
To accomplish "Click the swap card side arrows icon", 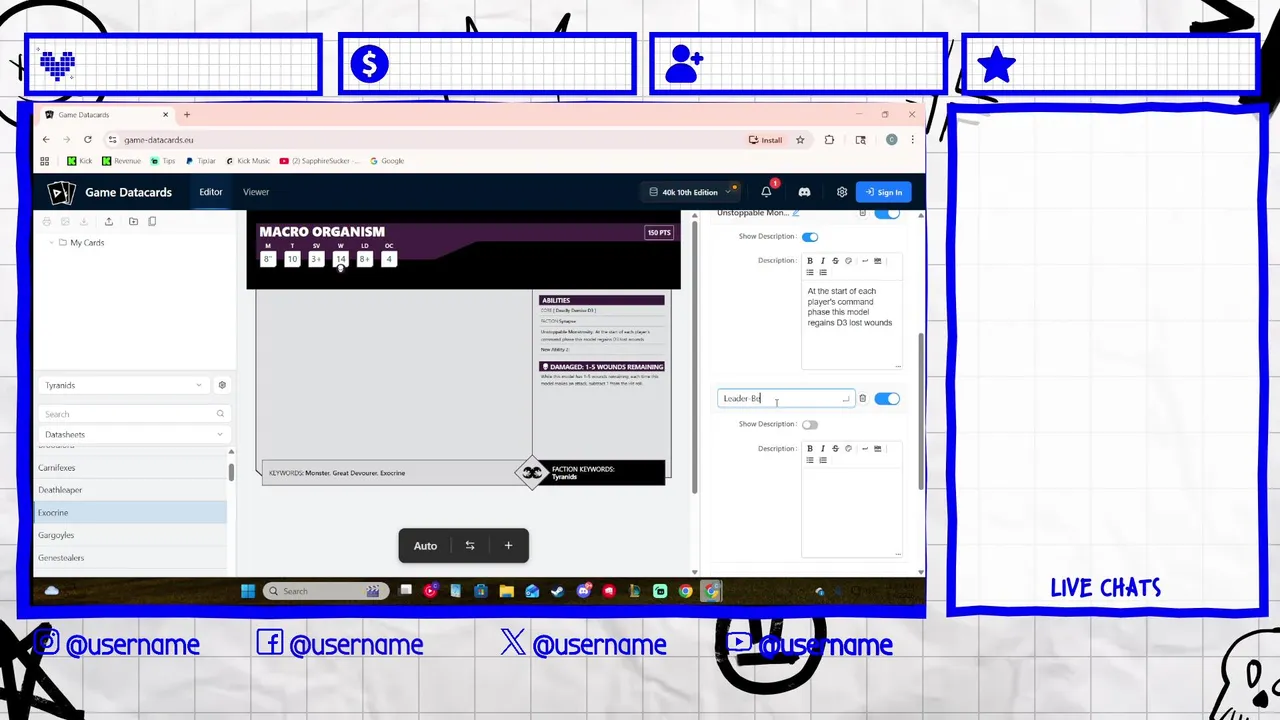I will (470, 545).
